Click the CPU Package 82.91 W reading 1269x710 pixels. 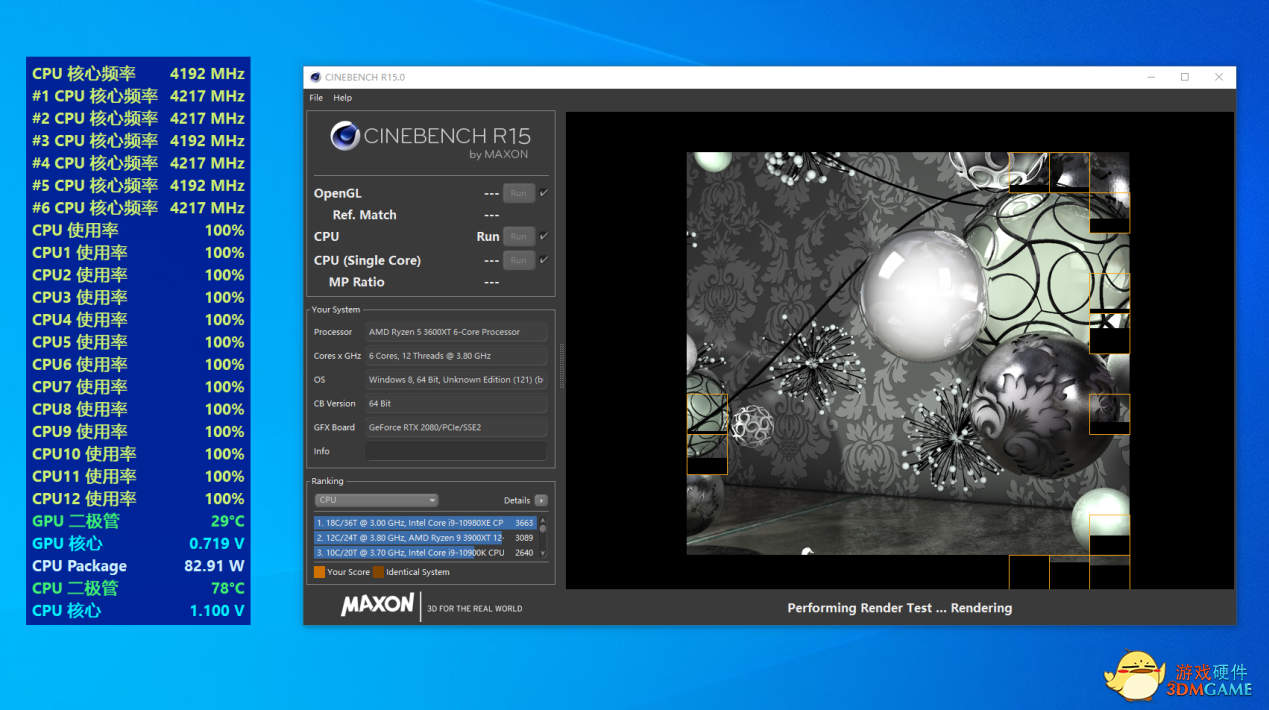click(x=138, y=566)
